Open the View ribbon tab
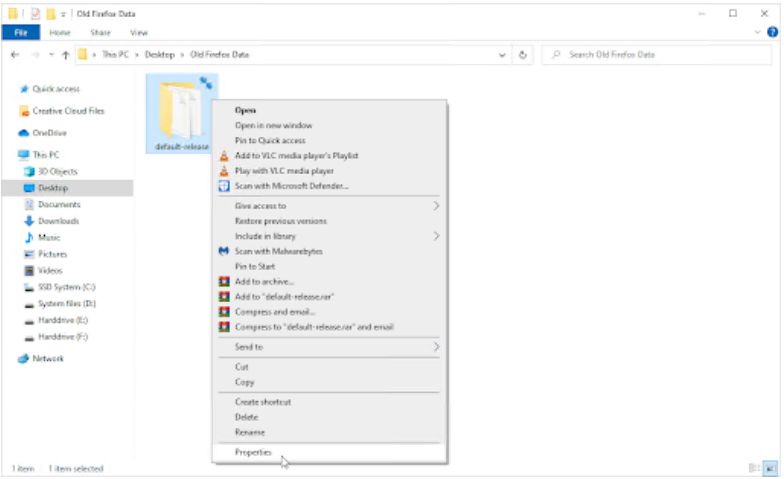This screenshot has height=479, width=784. click(138, 32)
